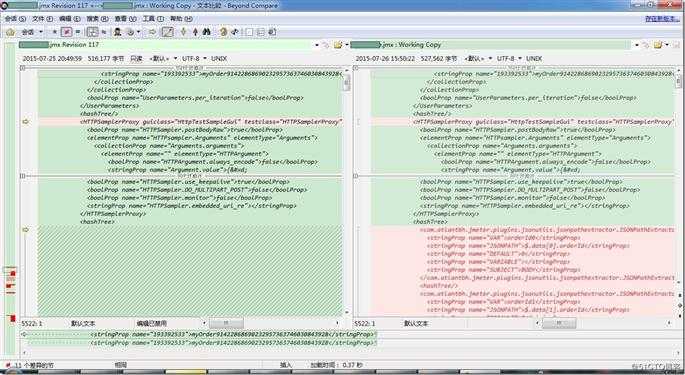Click the blank page layout toolbar icon

point(249,32)
